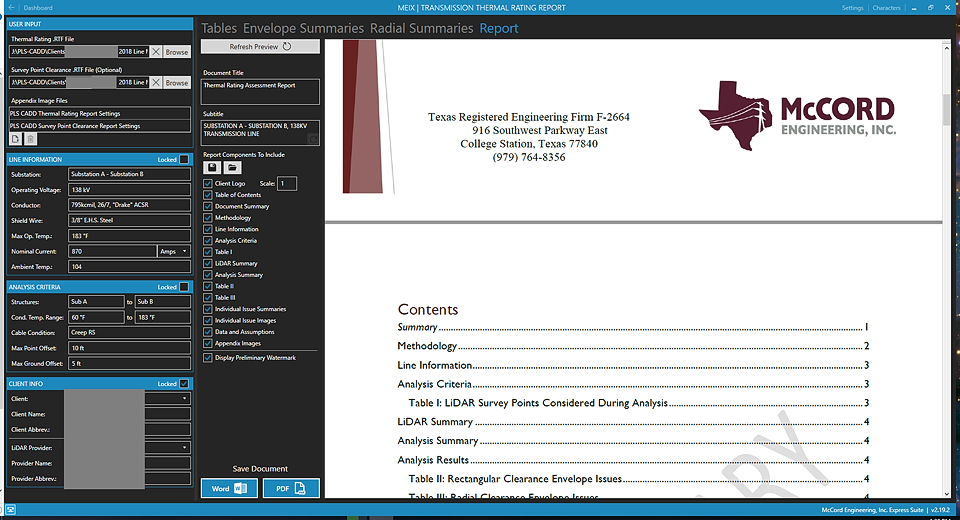Save the document as Word
Screen dimensions: 960x520
point(229,488)
